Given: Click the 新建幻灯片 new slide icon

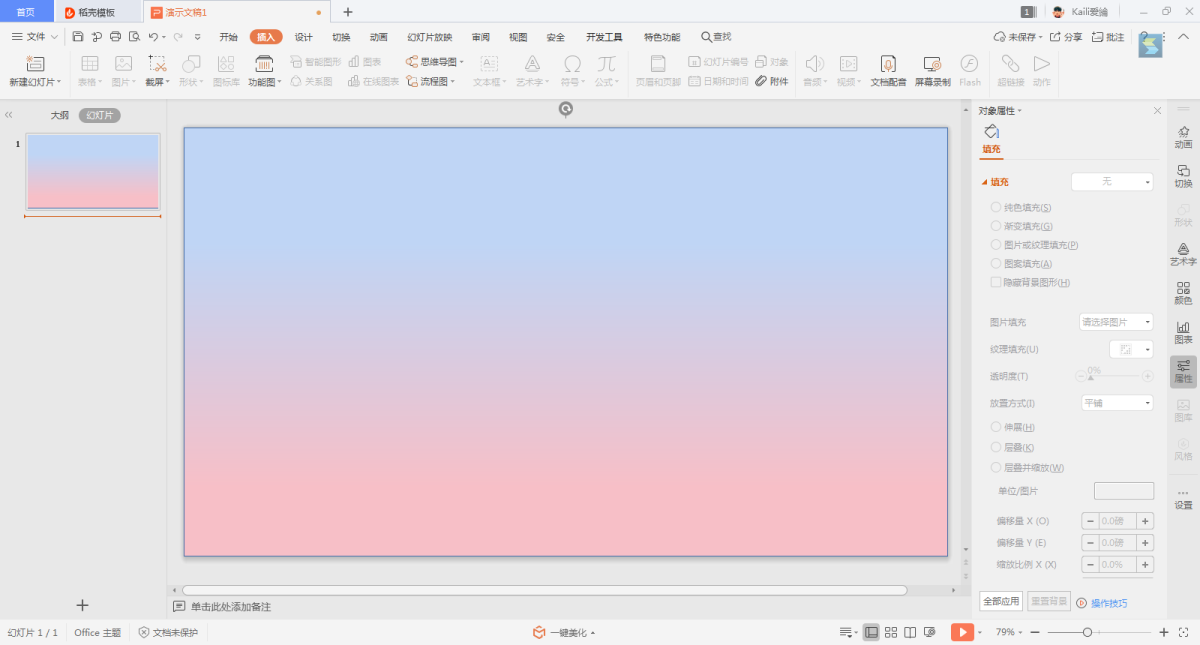Looking at the screenshot, I should [35, 63].
